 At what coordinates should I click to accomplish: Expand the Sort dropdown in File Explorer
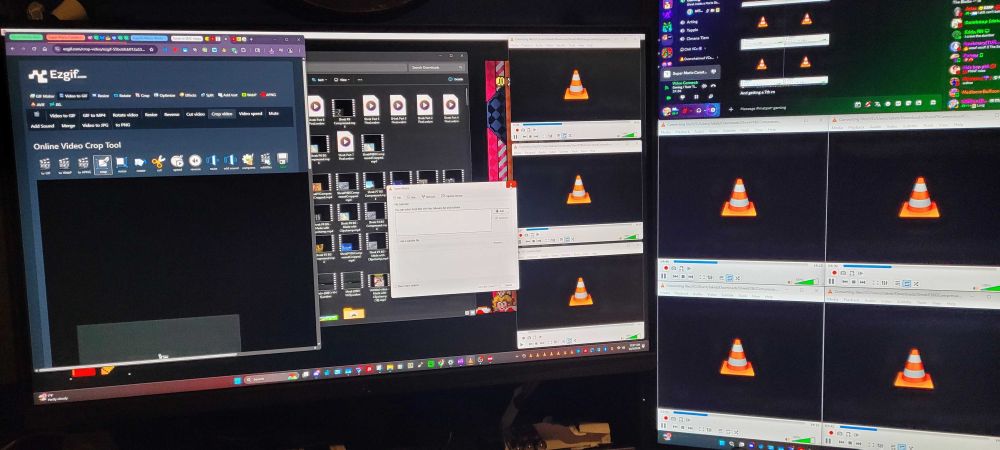[x=319, y=80]
